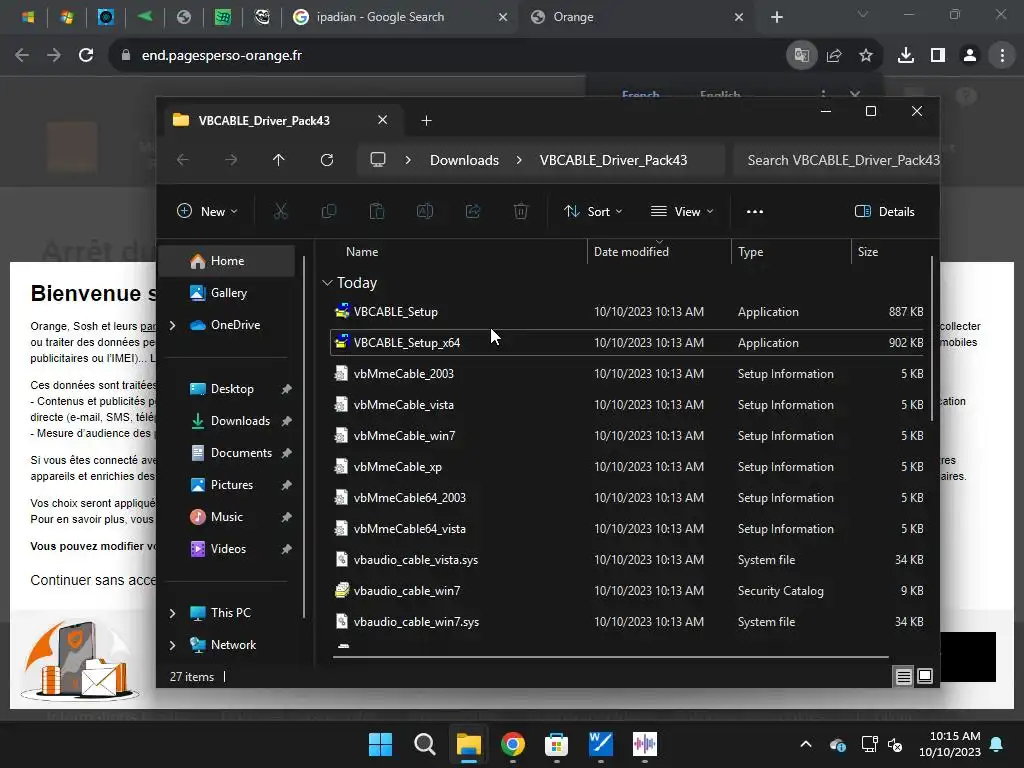The height and width of the screenshot is (768, 1024).
Task: Sort by the Date modified column header
Action: 659,251
